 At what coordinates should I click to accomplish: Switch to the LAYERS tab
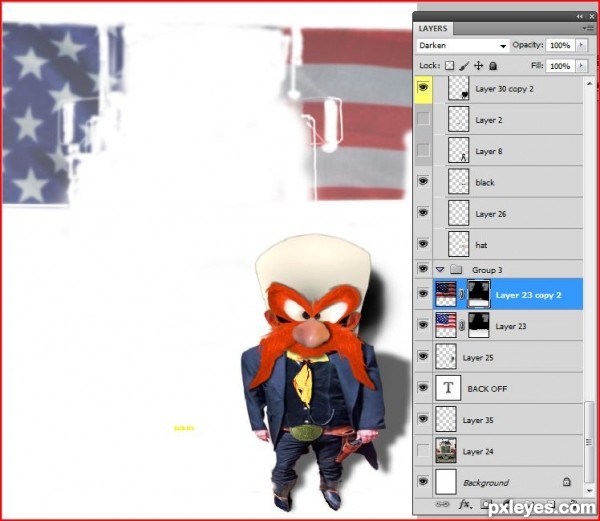(x=433, y=29)
